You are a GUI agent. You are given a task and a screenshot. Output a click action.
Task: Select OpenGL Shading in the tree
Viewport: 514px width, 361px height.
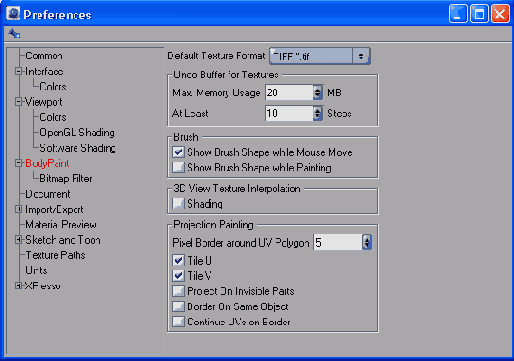77,133
